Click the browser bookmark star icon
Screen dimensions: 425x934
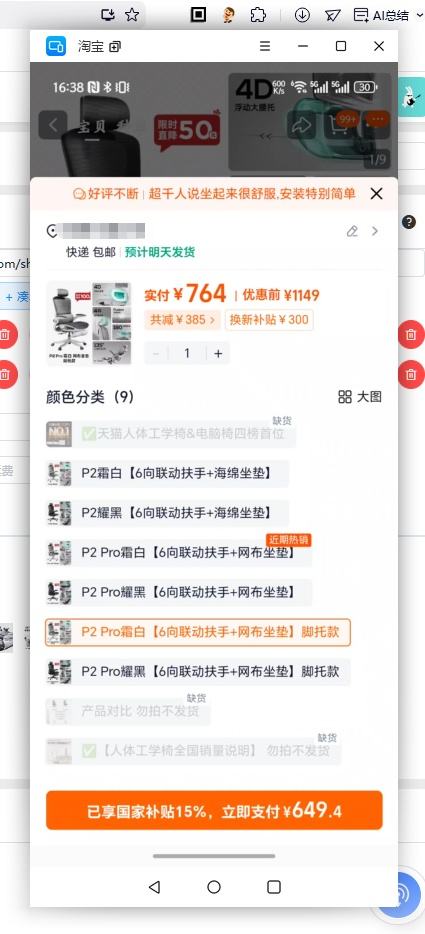[132, 15]
